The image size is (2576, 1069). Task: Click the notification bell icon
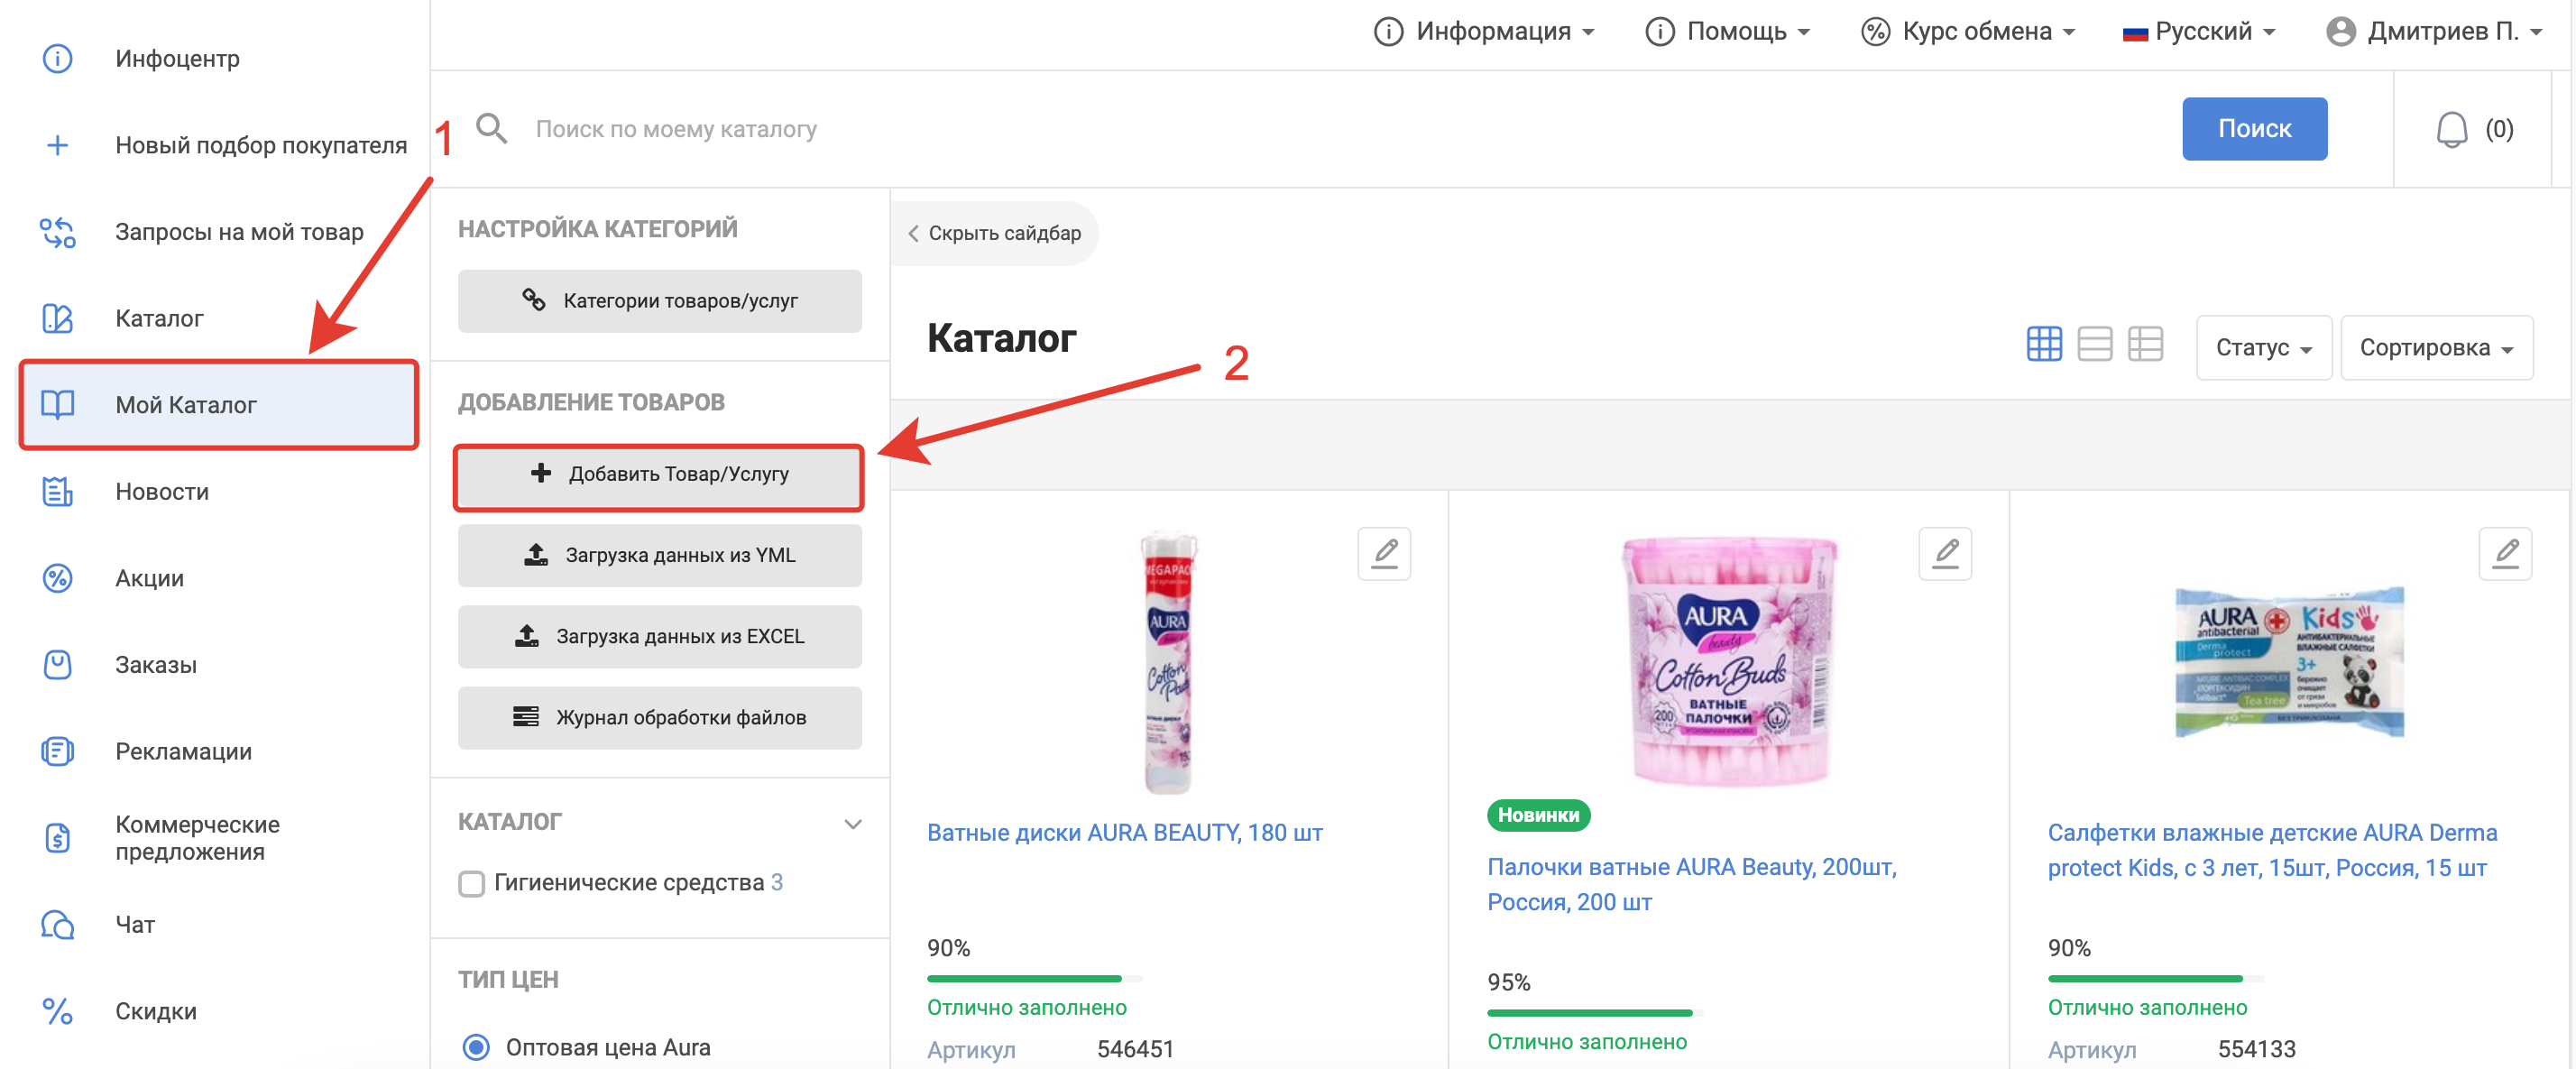tap(2451, 129)
